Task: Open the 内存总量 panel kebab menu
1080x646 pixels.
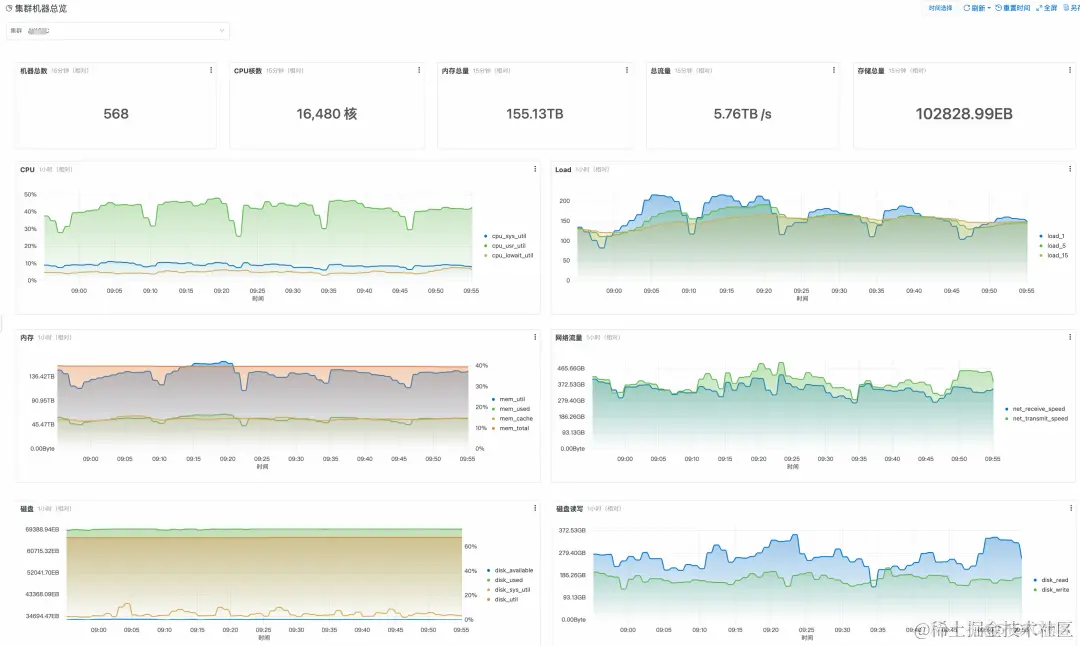Action: pos(627,70)
